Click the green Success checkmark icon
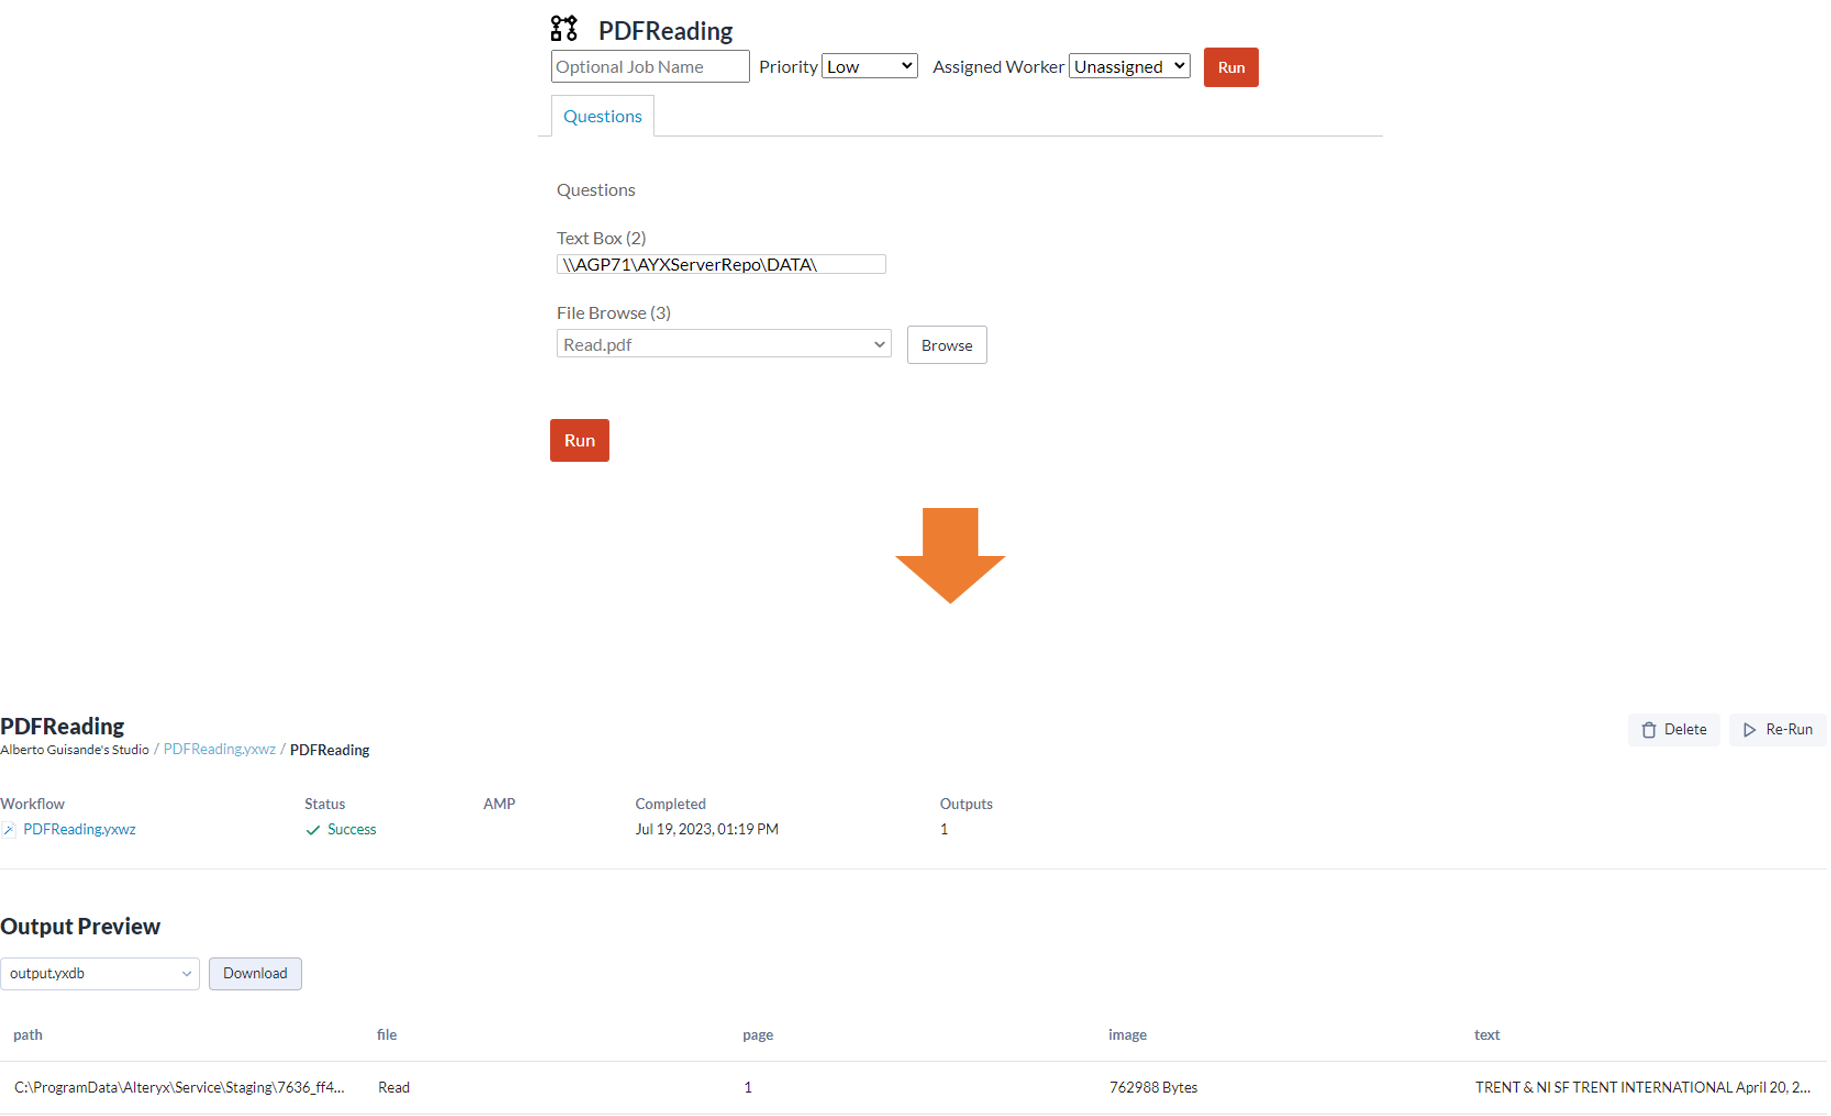This screenshot has height=1116, width=1831. [x=312, y=829]
